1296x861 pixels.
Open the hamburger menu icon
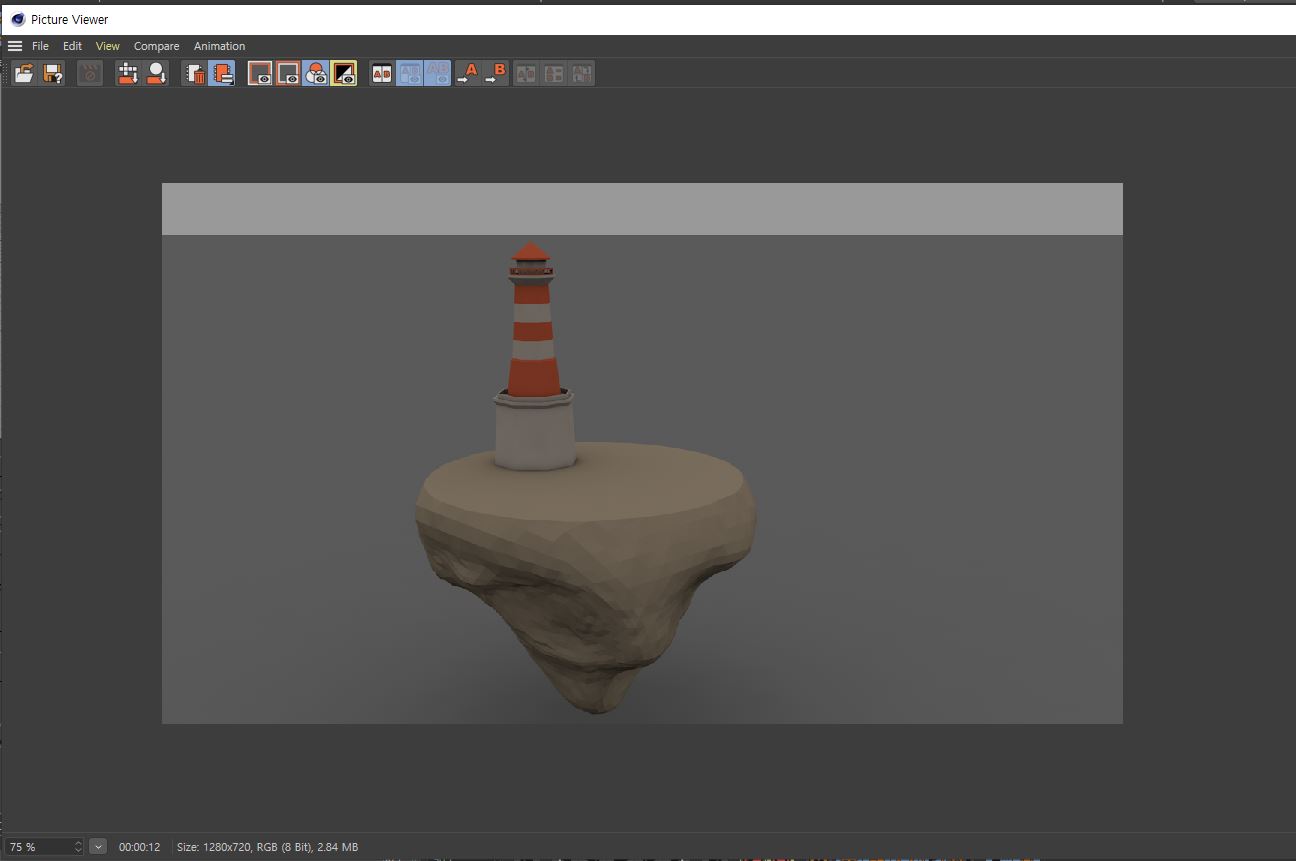tap(15, 46)
